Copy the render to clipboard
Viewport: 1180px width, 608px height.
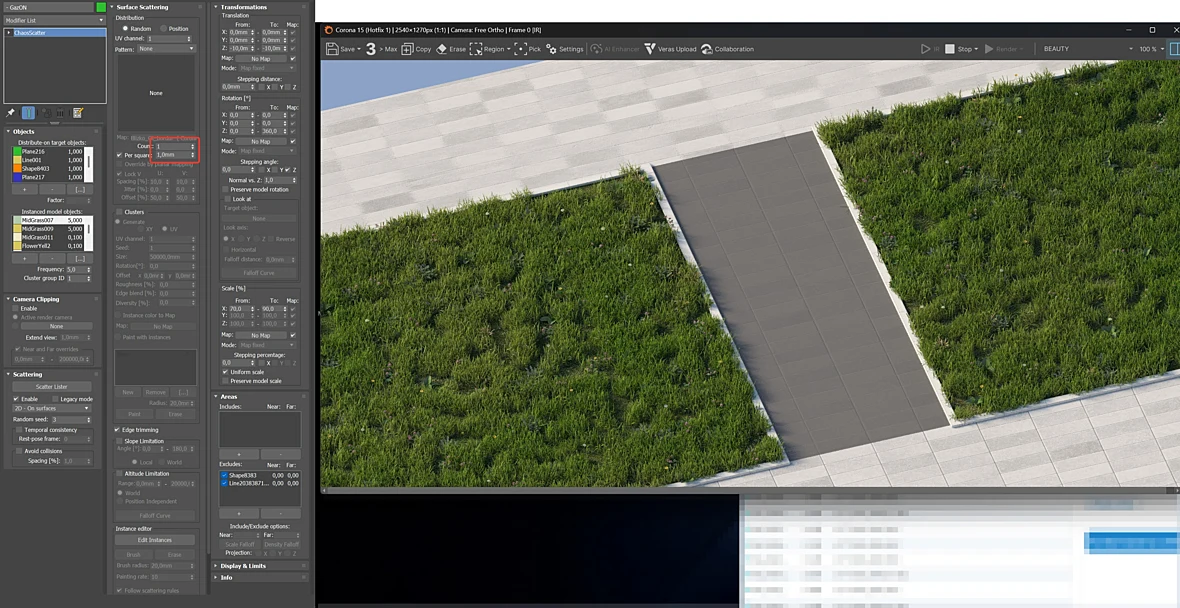pos(407,49)
